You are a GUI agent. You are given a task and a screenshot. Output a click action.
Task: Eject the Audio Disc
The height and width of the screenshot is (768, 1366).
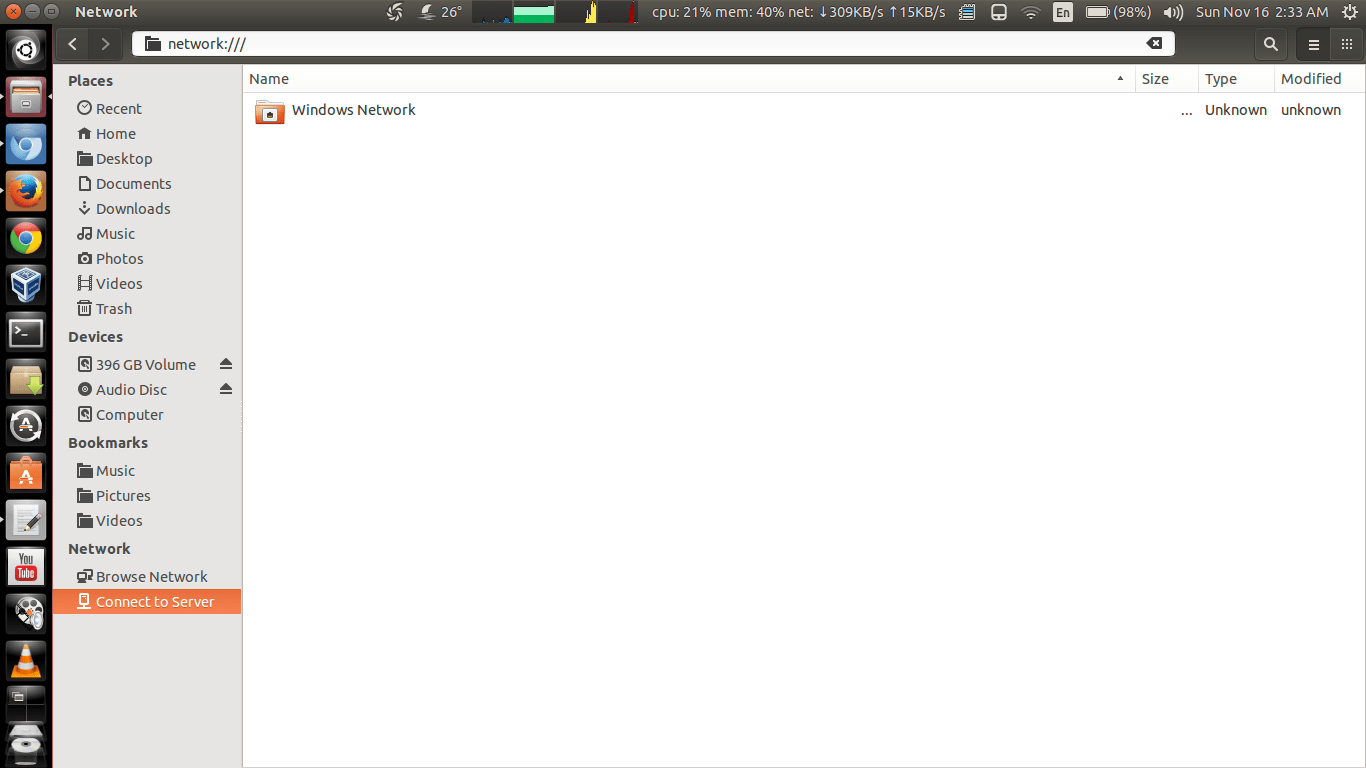point(226,389)
